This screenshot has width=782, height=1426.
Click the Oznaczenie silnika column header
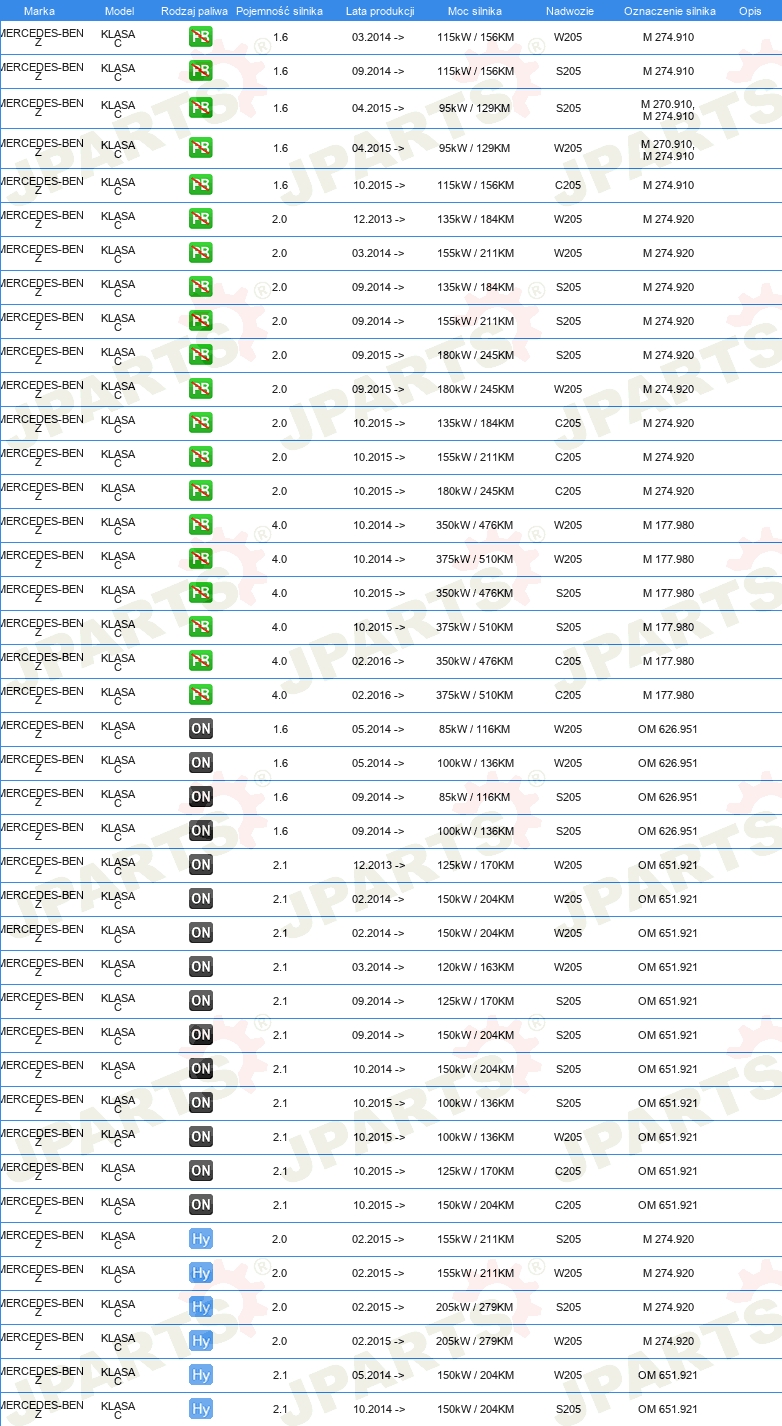[669, 11]
